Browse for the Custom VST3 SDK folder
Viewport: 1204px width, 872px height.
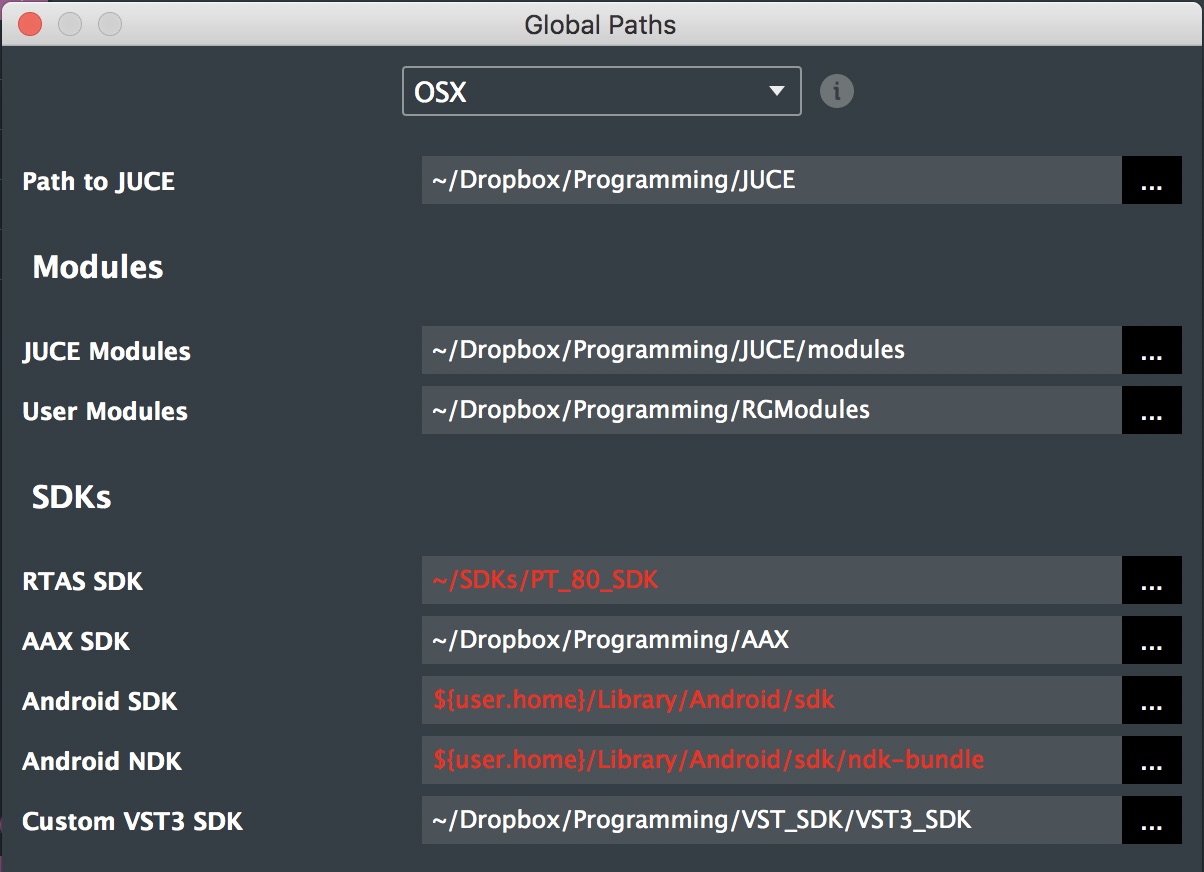(x=1151, y=821)
